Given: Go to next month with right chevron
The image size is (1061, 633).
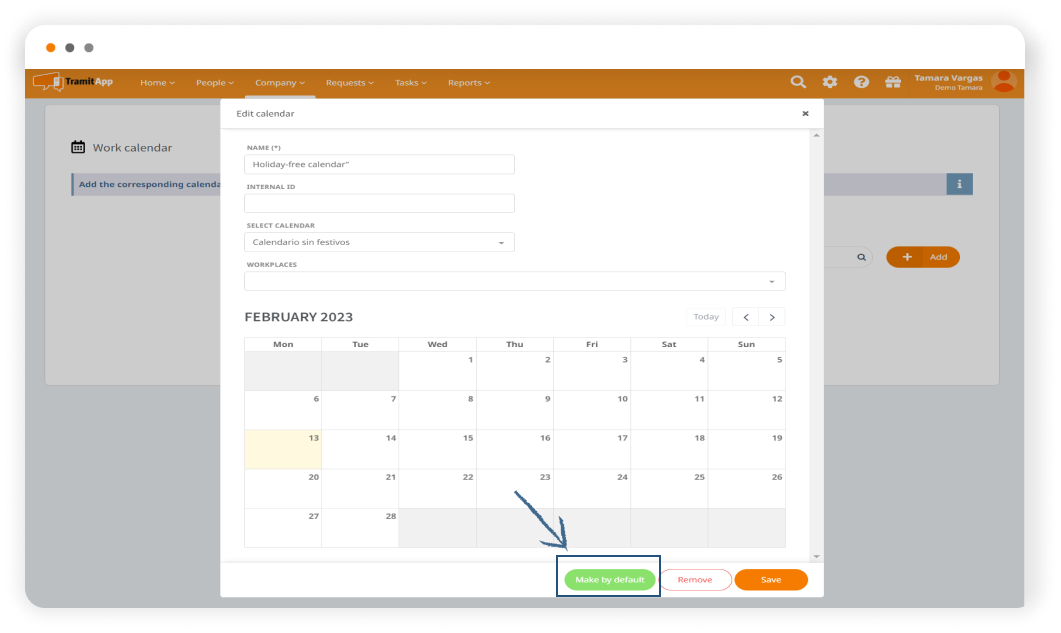Looking at the screenshot, I should tap(771, 317).
